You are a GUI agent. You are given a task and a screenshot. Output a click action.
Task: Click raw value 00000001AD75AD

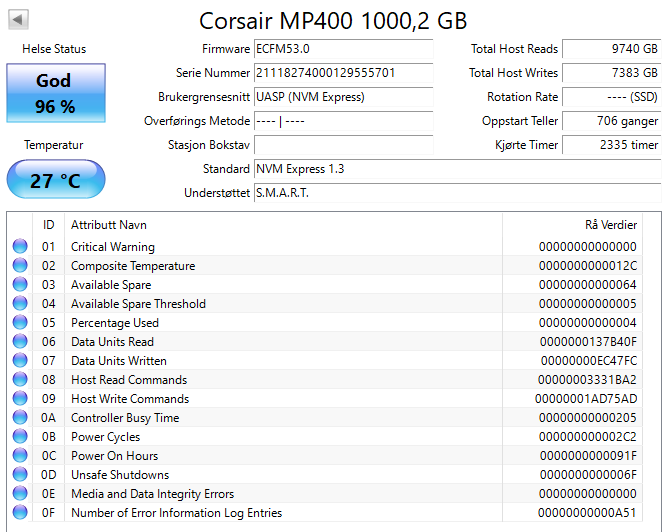pos(586,399)
